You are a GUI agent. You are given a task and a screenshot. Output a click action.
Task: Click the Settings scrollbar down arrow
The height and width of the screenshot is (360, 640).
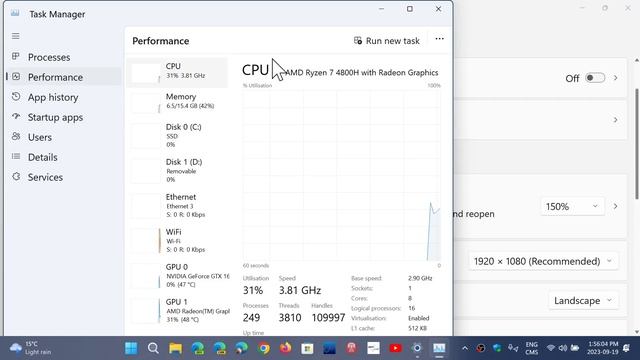637,332
